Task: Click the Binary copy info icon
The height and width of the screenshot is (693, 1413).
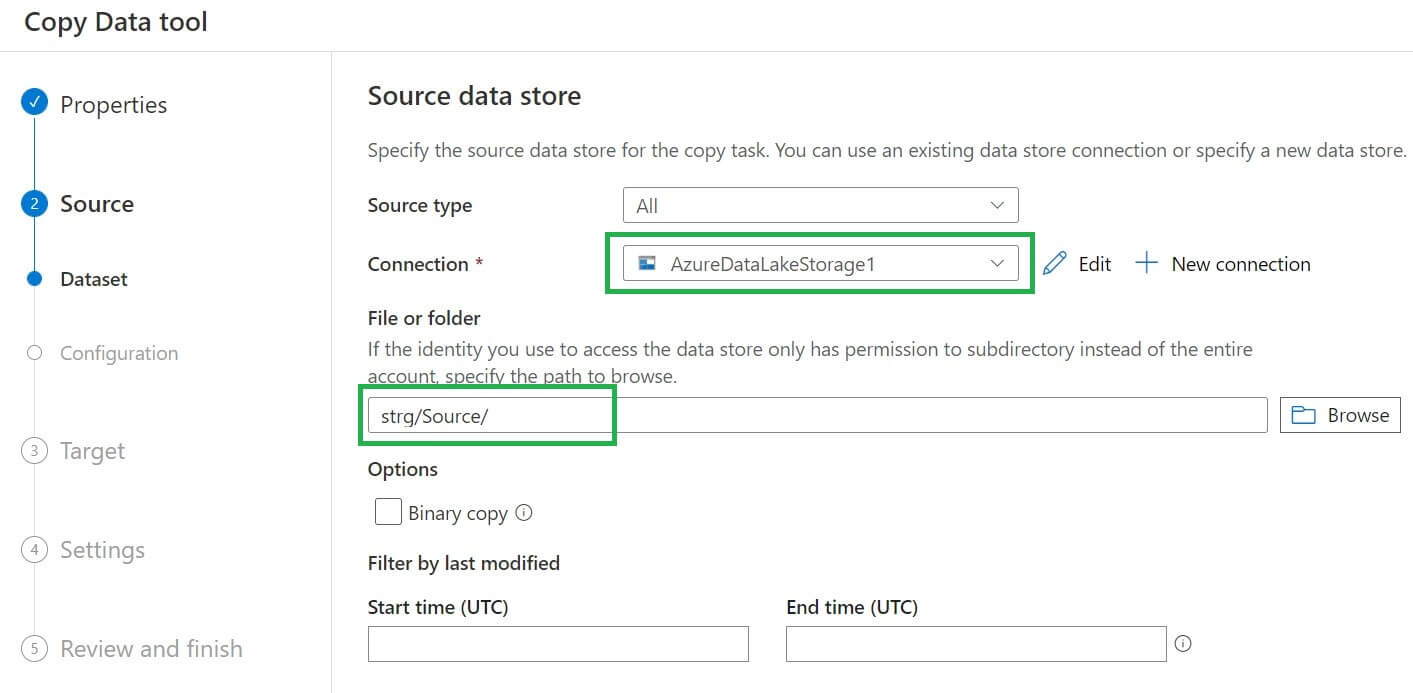Action: point(524,513)
